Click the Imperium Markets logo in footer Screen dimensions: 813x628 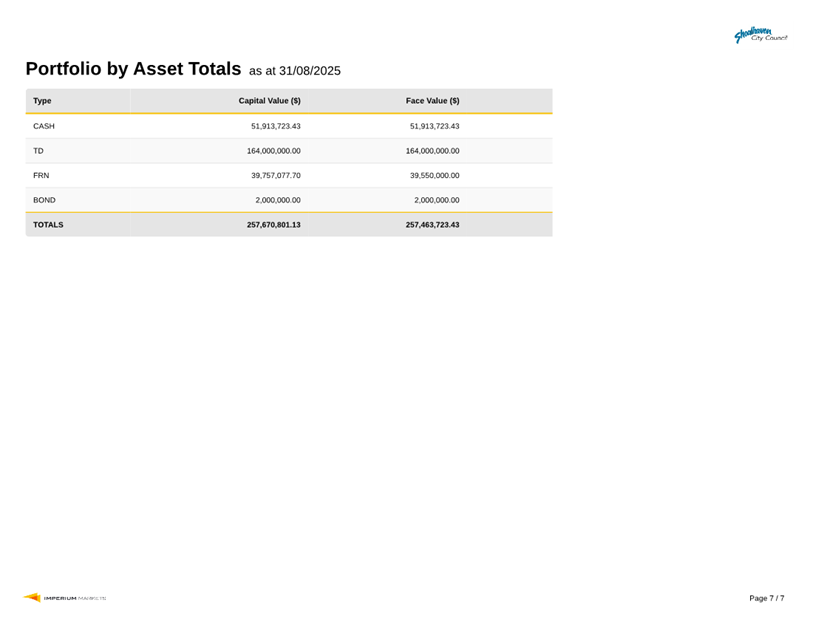(65, 598)
